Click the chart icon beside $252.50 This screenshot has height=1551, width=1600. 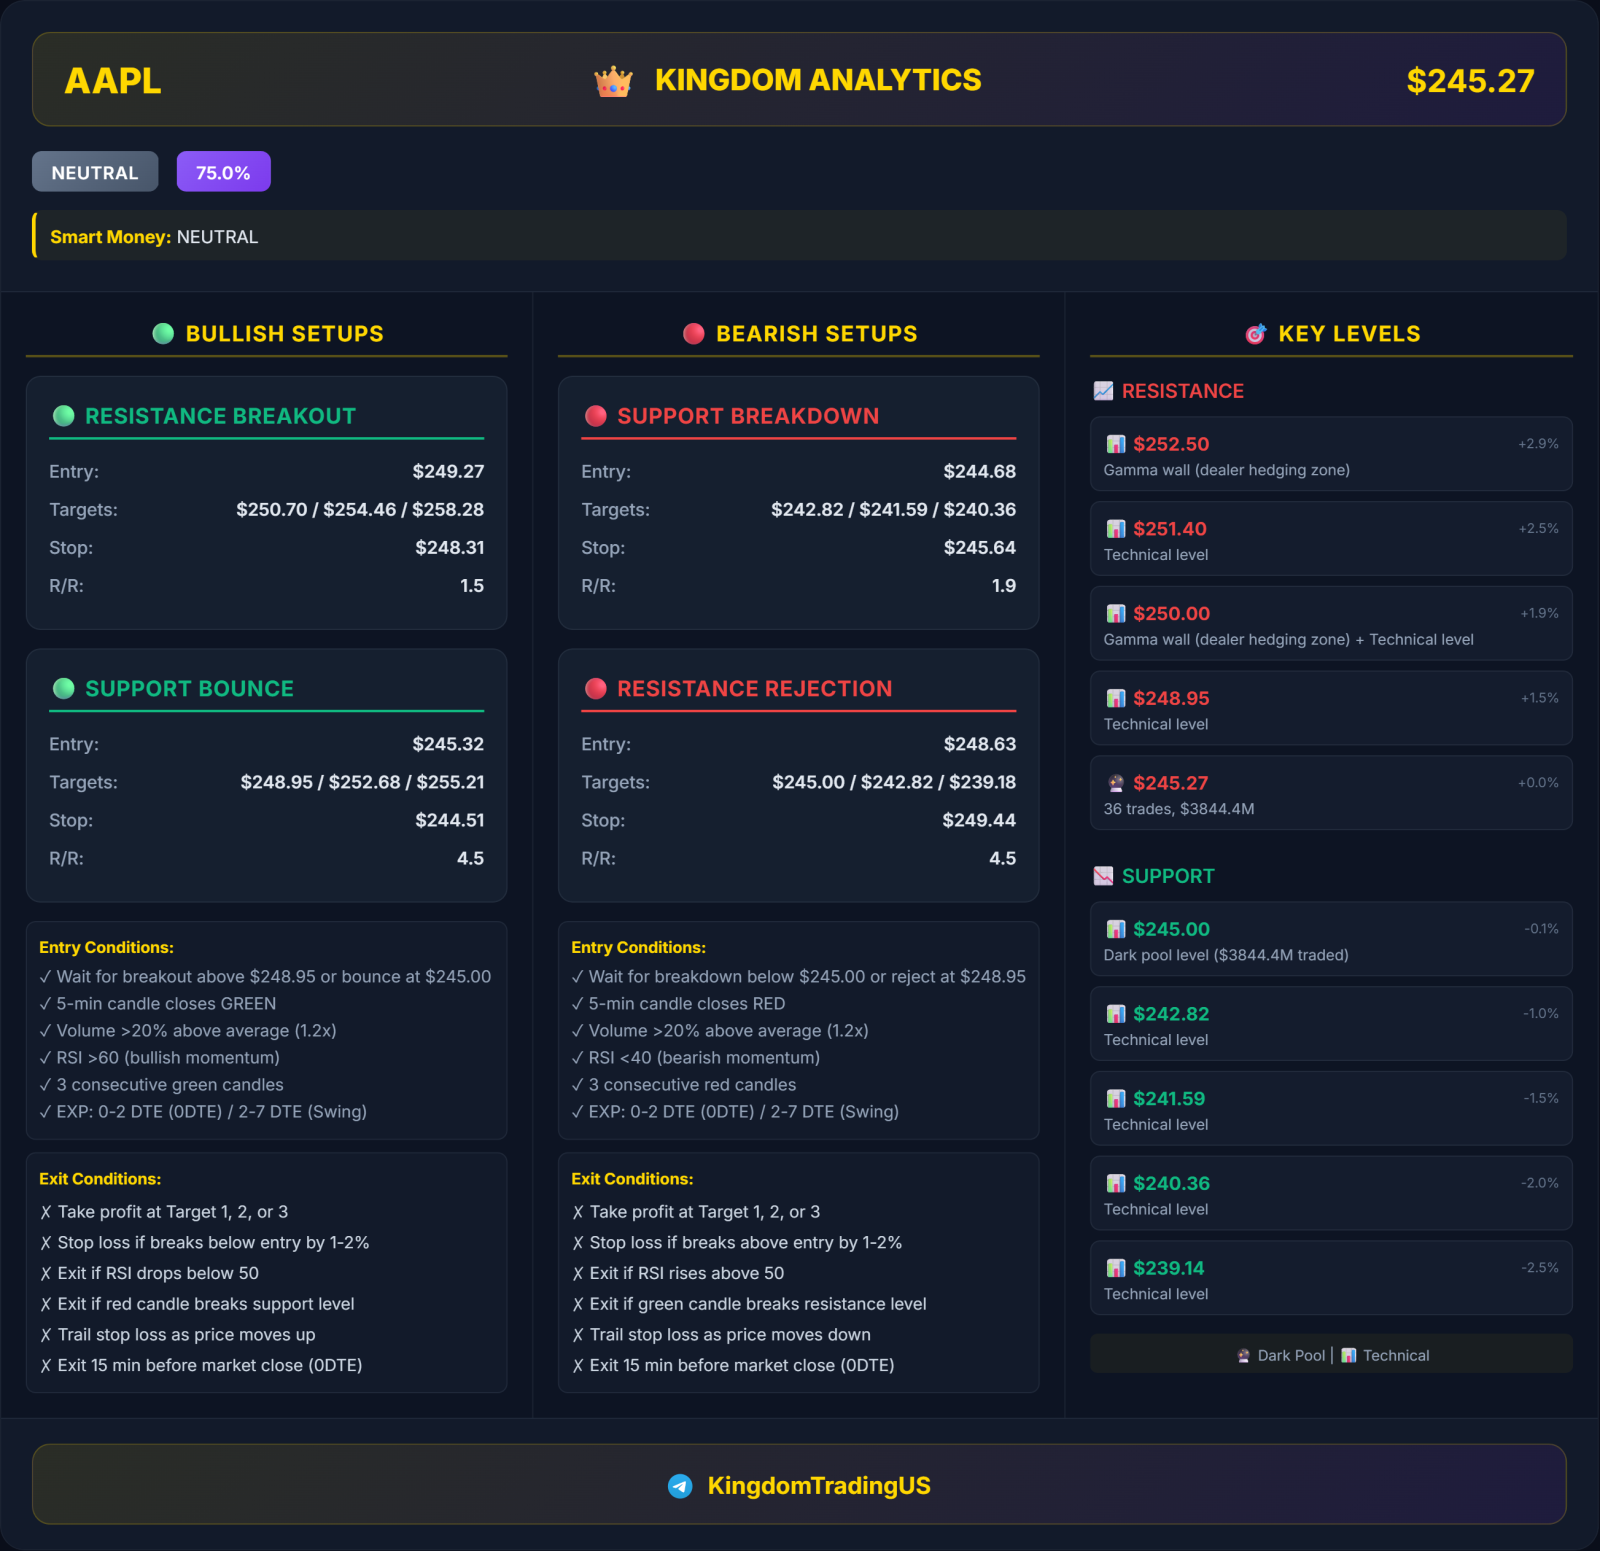coord(1116,444)
